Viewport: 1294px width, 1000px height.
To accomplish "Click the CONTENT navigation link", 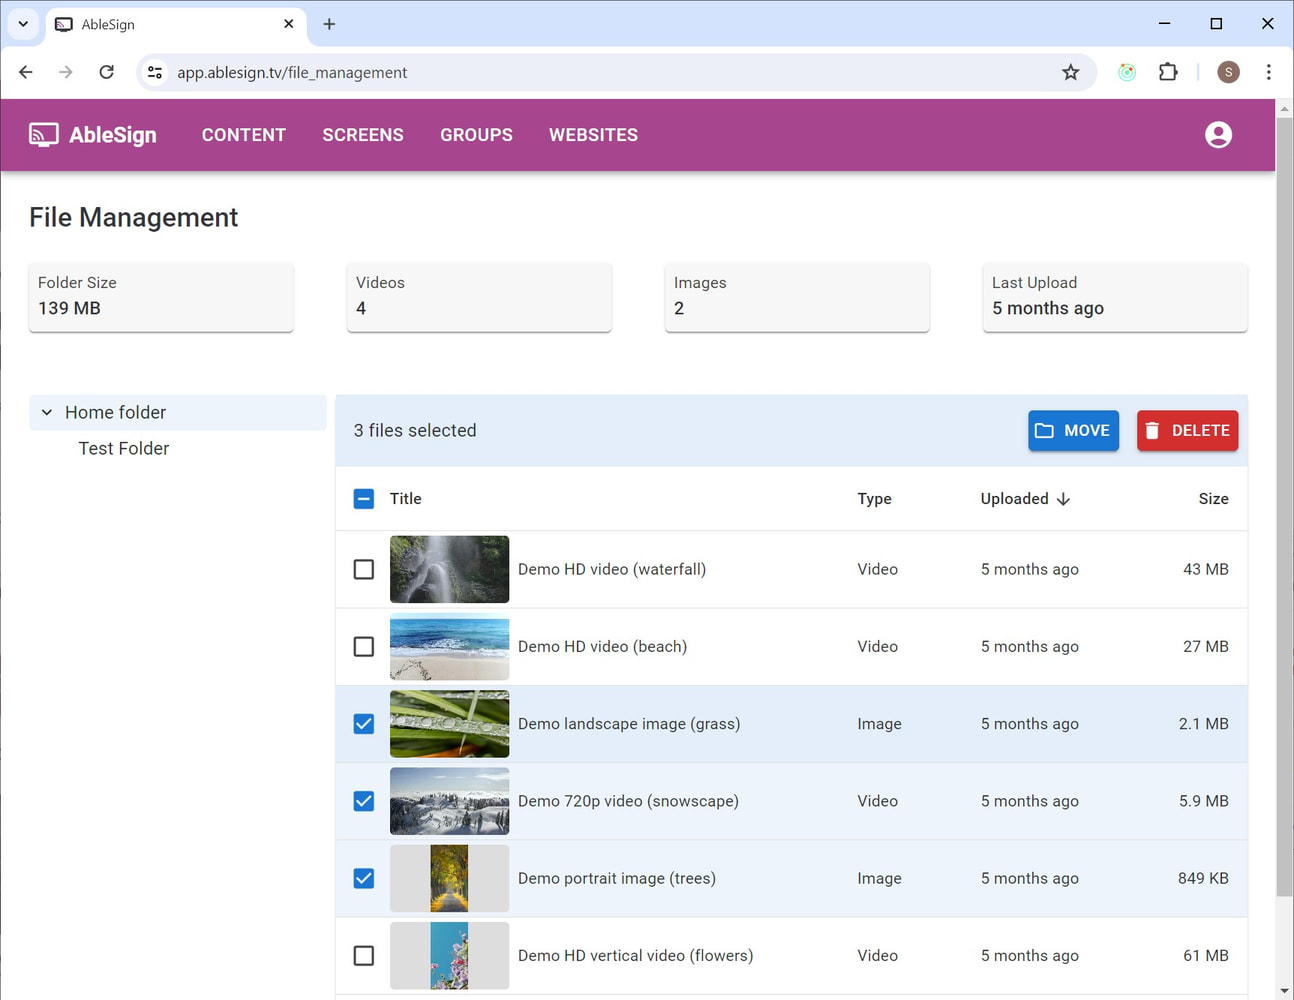I will pyautogui.click(x=243, y=135).
